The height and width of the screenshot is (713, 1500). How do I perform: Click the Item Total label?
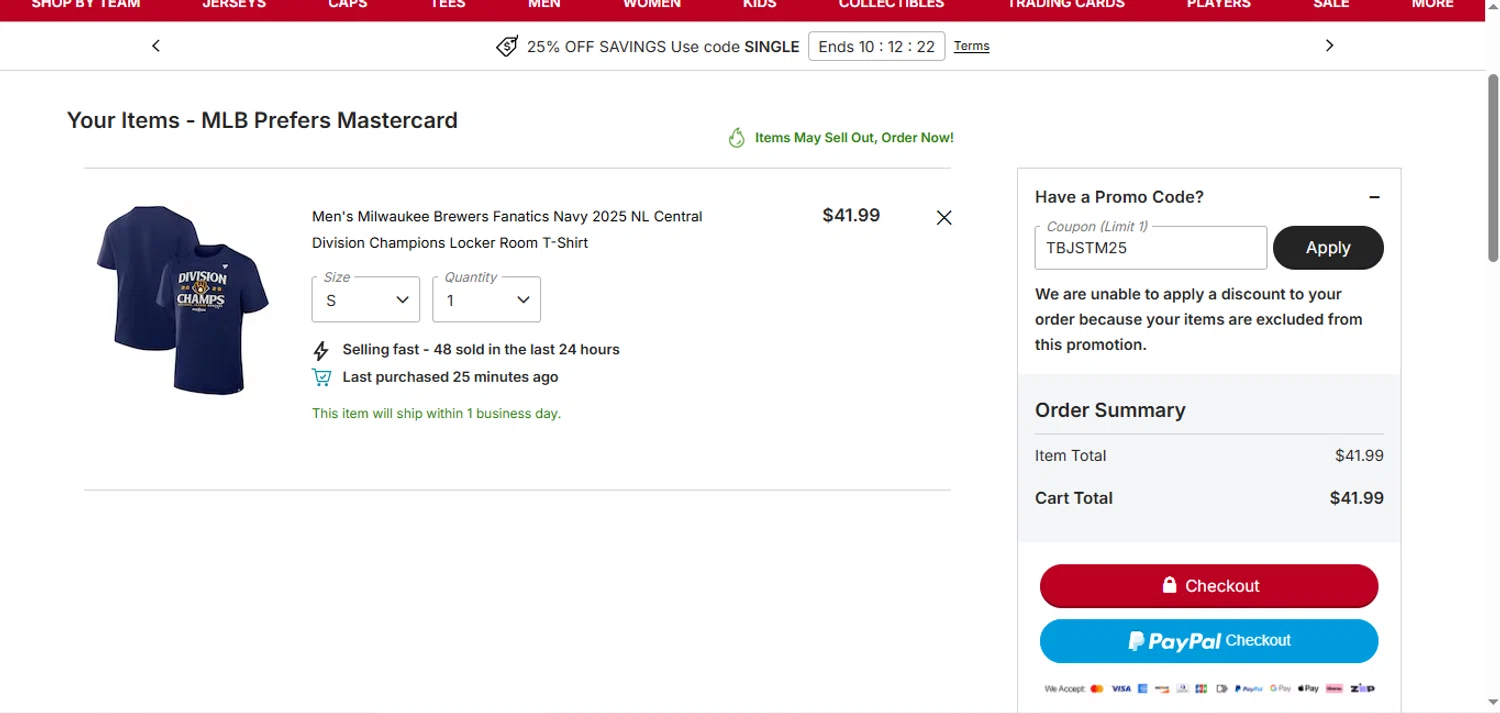[x=1070, y=456]
